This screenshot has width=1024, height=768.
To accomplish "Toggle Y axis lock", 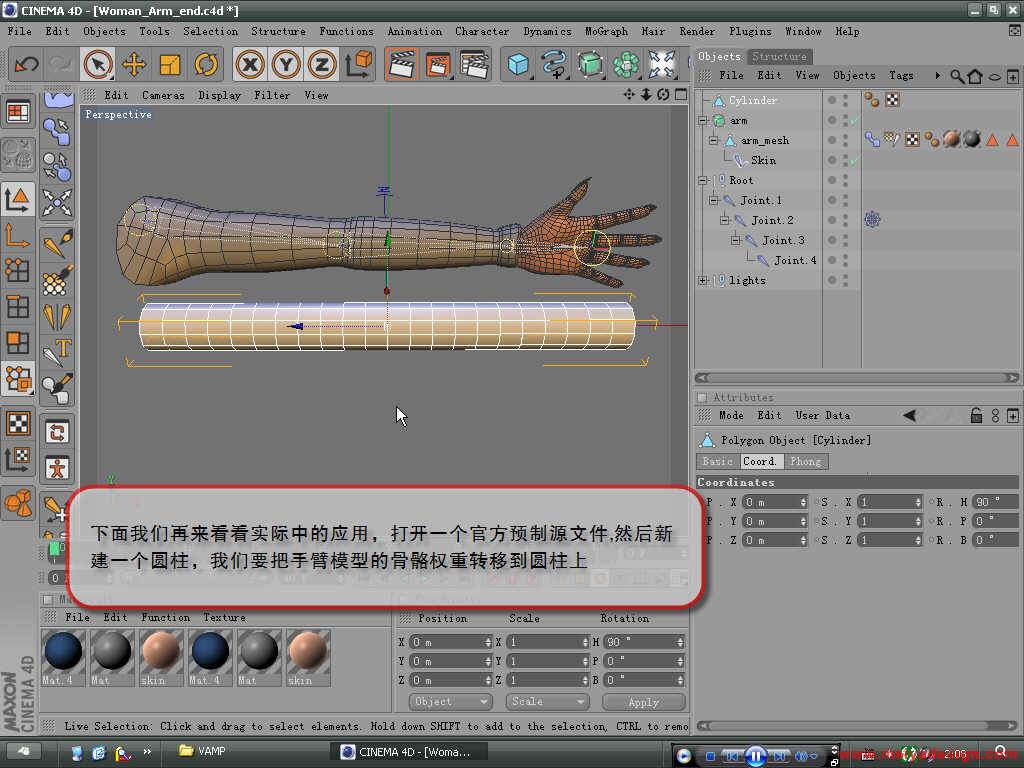I will (286, 65).
